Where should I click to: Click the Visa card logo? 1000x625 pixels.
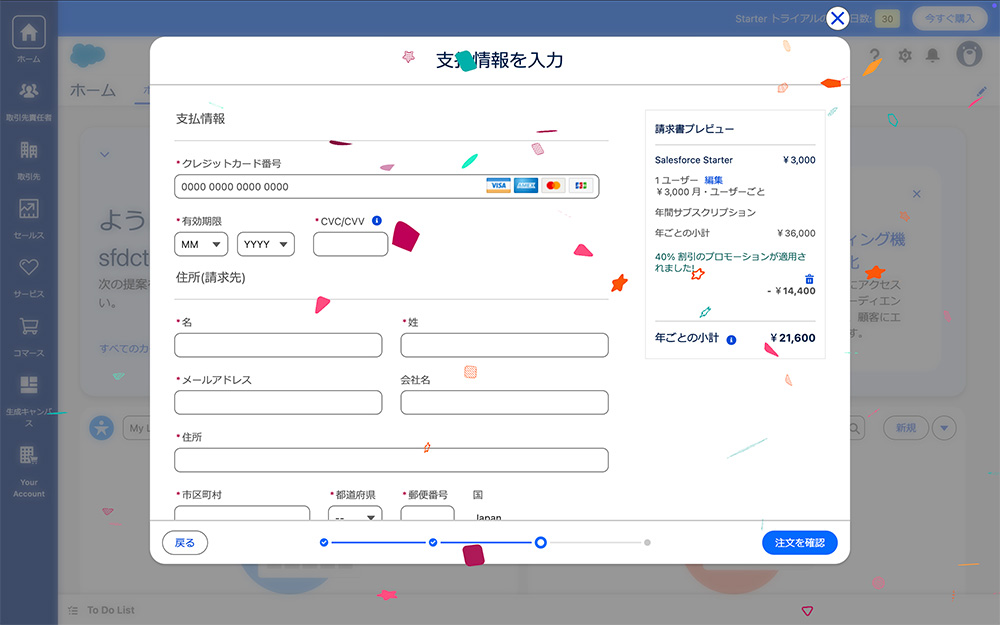(x=498, y=186)
